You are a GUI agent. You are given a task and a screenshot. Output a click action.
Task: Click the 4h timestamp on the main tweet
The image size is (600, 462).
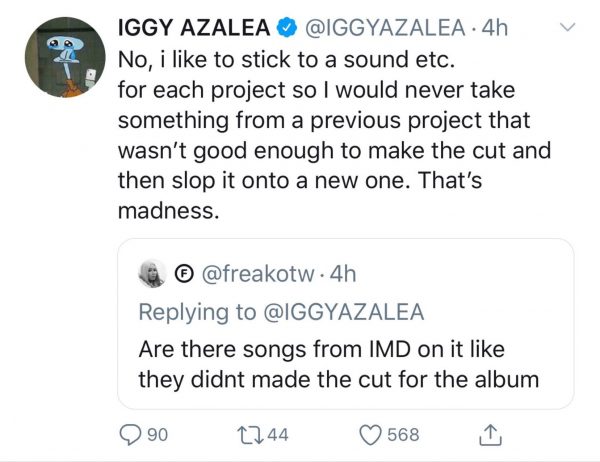click(494, 28)
